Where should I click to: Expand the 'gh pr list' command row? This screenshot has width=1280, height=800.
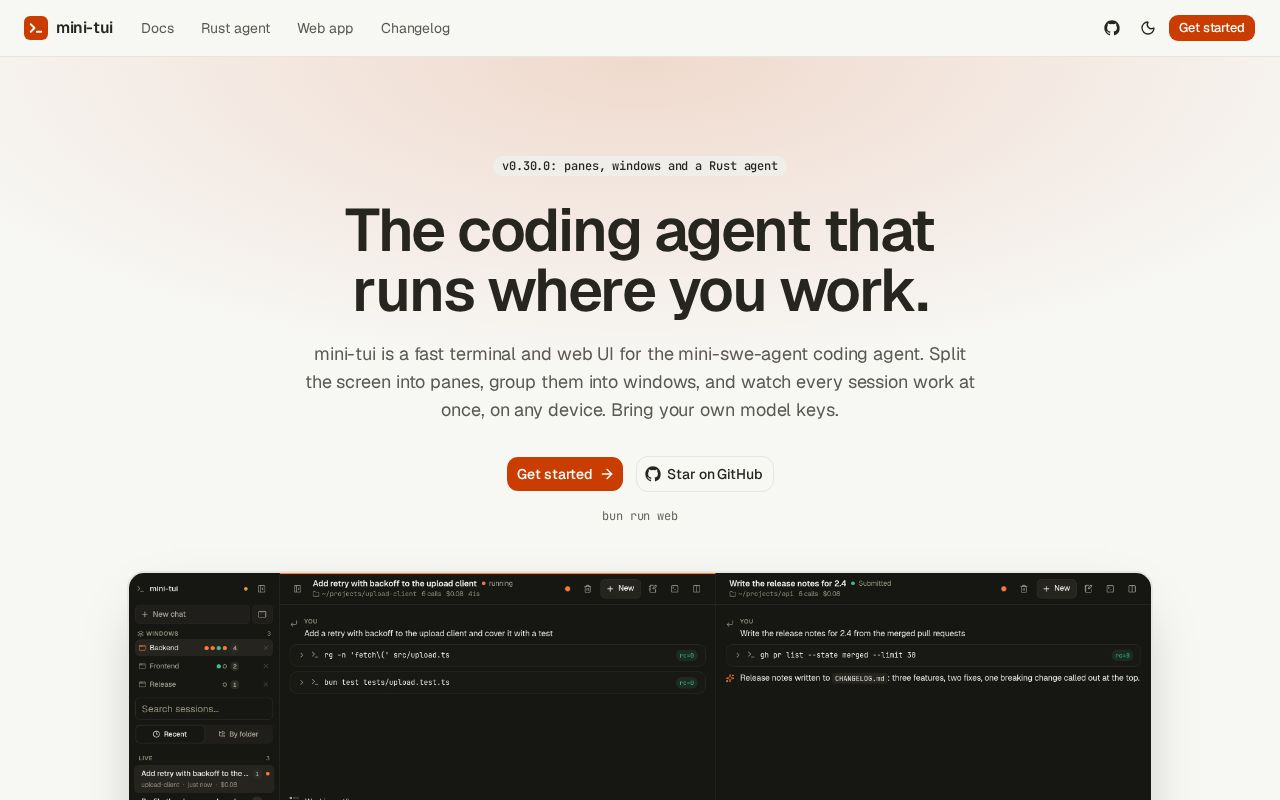[933, 655]
